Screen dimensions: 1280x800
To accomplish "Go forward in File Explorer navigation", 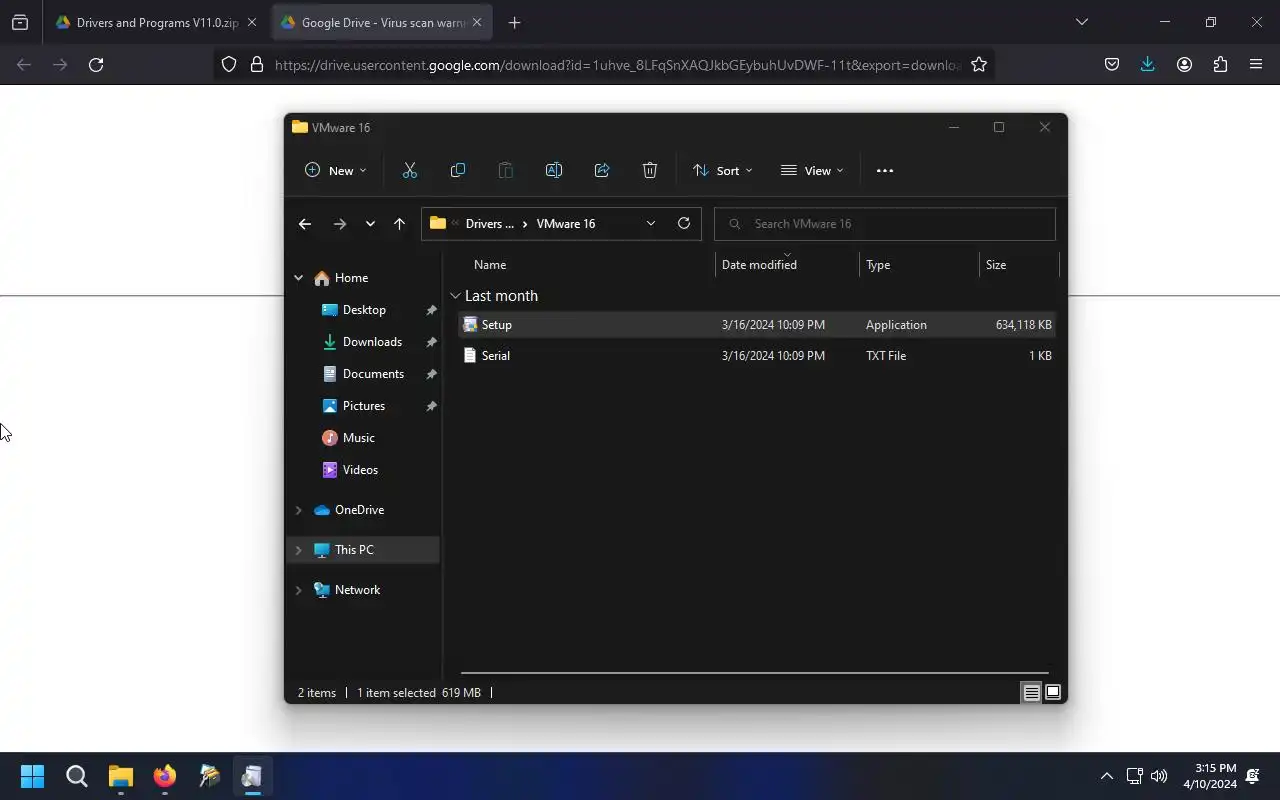I will point(340,224).
